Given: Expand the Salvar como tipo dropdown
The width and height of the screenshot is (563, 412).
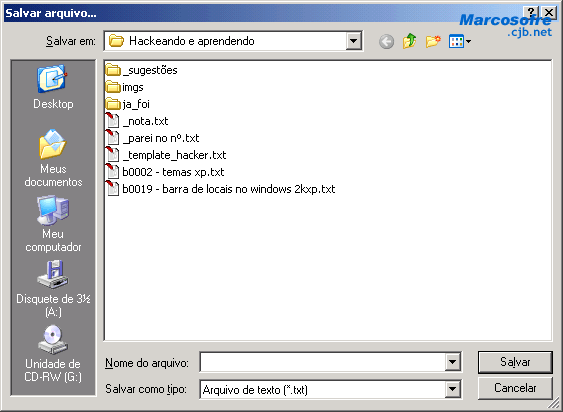Looking at the screenshot, I should pos(452,389).
